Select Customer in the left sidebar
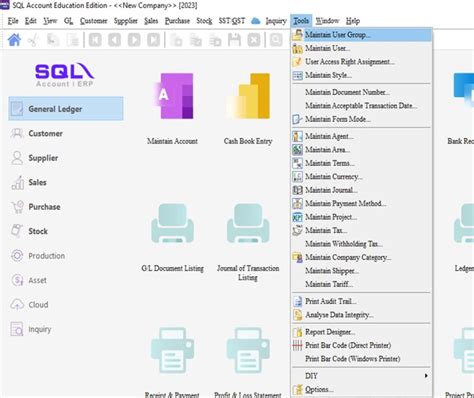 point(66,133)
